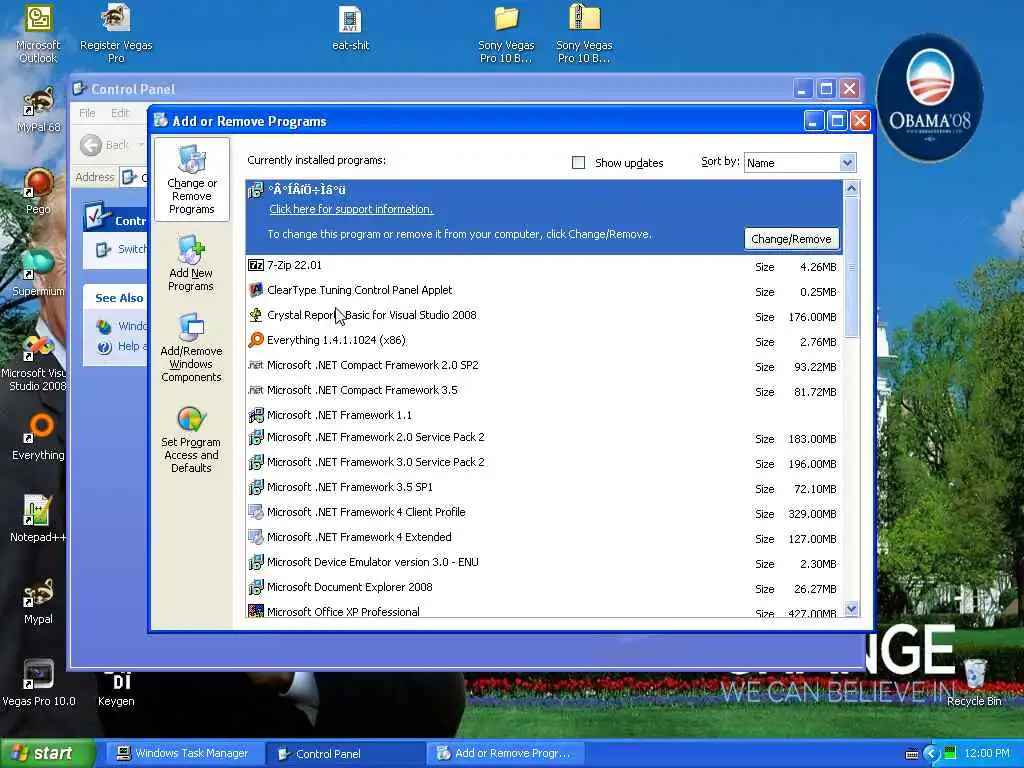This screenshot has height=768, width=1024.
Task: Select Microsoft .NET Framework 2.0 Service Pack 2
Action: pos(544,438)
